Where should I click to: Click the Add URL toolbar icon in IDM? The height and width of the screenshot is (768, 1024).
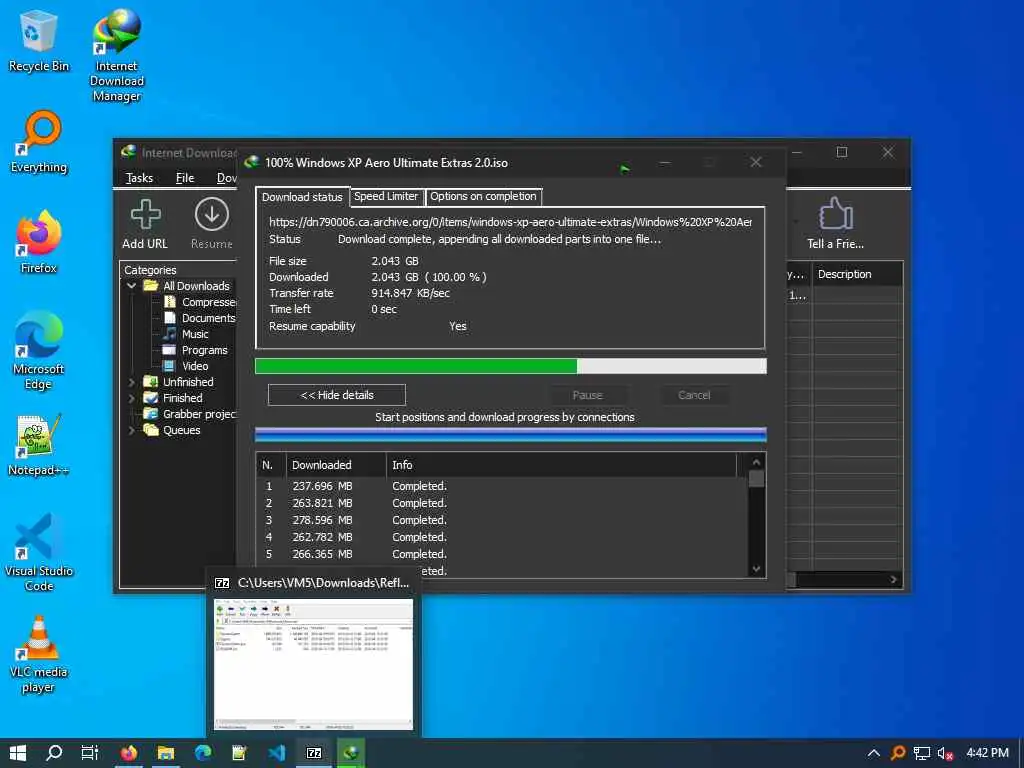[145, 224]
